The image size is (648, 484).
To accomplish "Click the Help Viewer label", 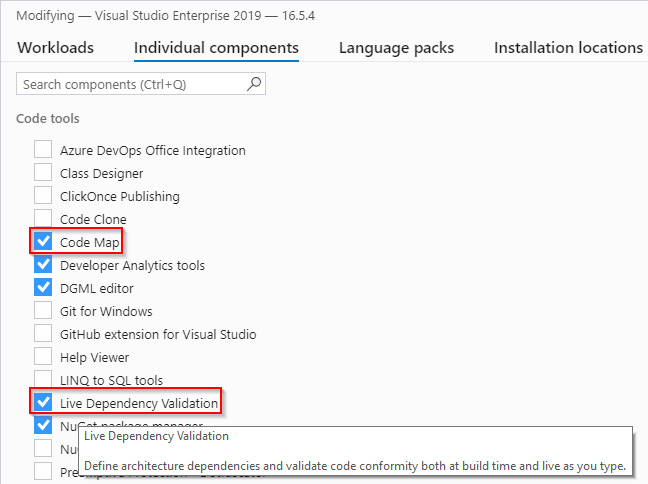I will [94, 358].
